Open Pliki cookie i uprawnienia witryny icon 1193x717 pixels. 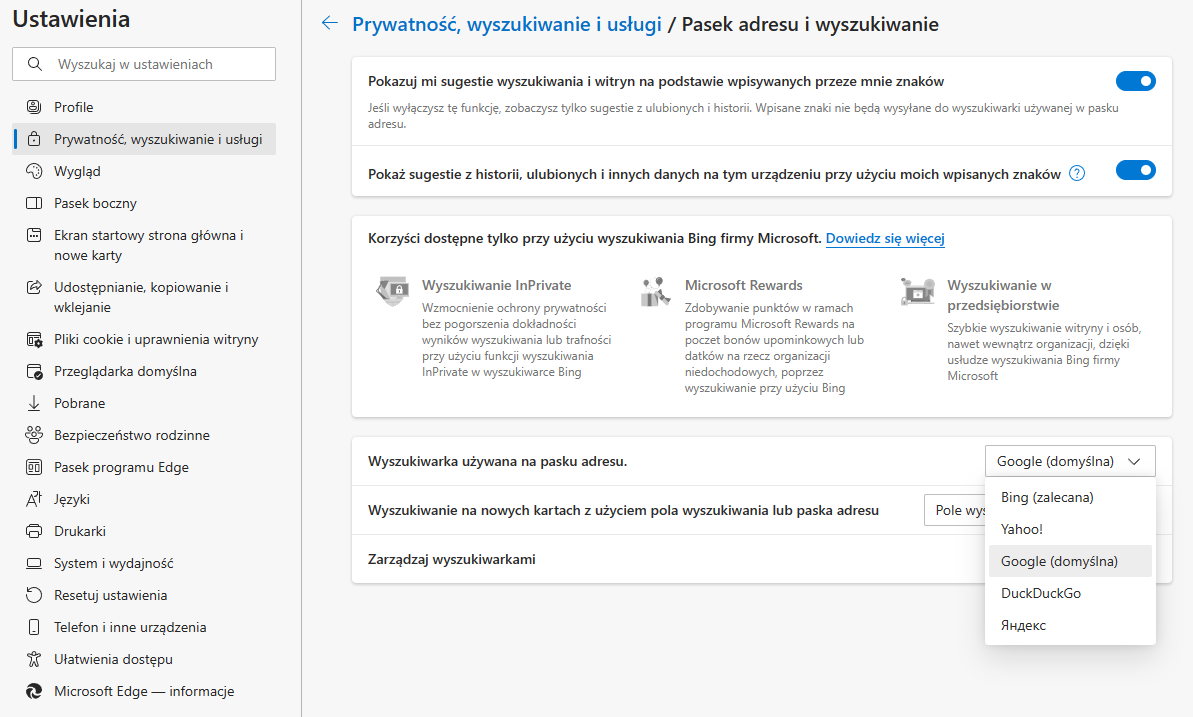(x=35, y=339)
